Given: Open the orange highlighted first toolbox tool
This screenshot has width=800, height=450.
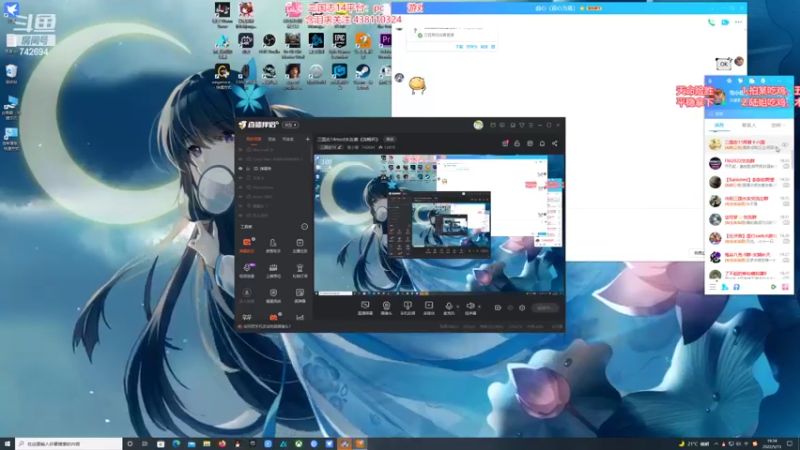Looking at the screenshot, I should (247, 245).
